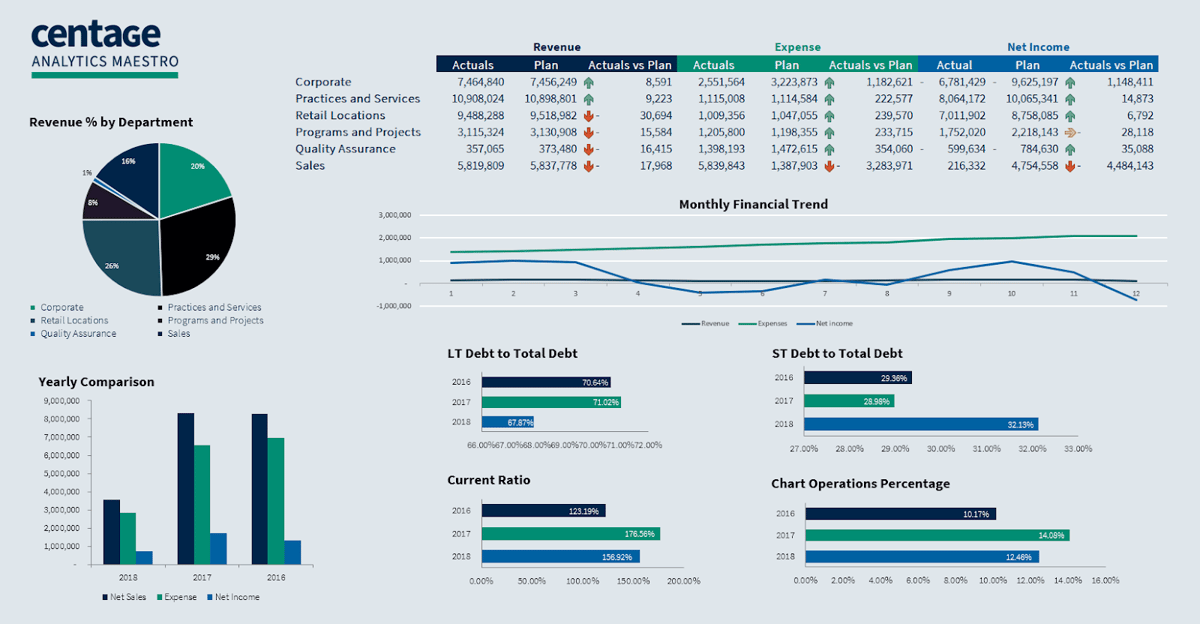This screenshot has width=1200, height=624.
Task: Select the 2018 bar in ST Debt to Total Debt
Action: point(920,424)
